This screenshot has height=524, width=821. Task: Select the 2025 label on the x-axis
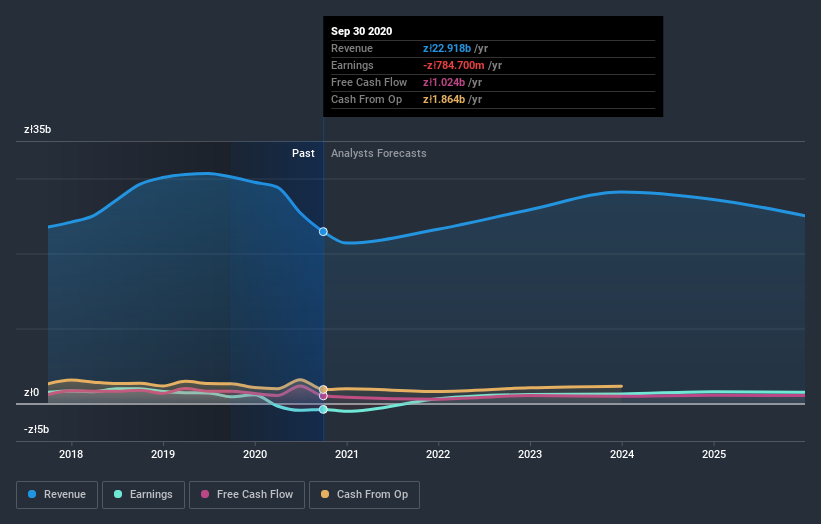click(714, 454)
